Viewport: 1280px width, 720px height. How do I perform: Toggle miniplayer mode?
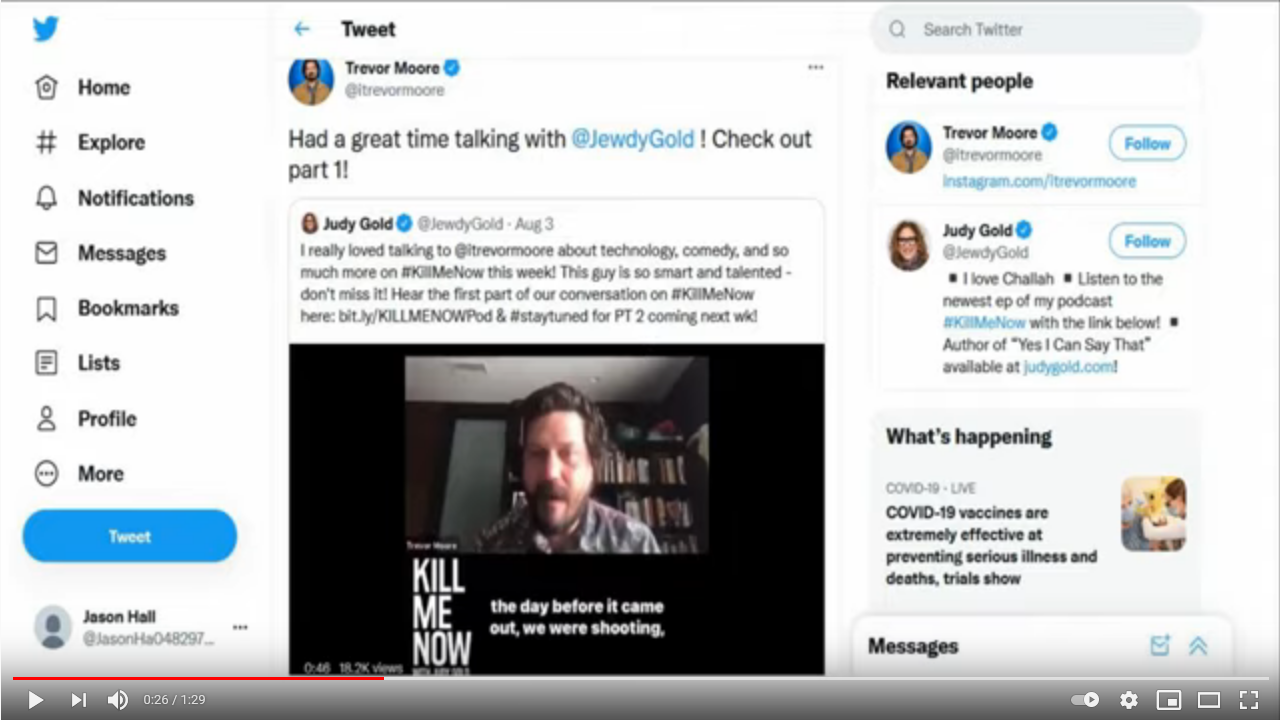(x=1169, y=700)
